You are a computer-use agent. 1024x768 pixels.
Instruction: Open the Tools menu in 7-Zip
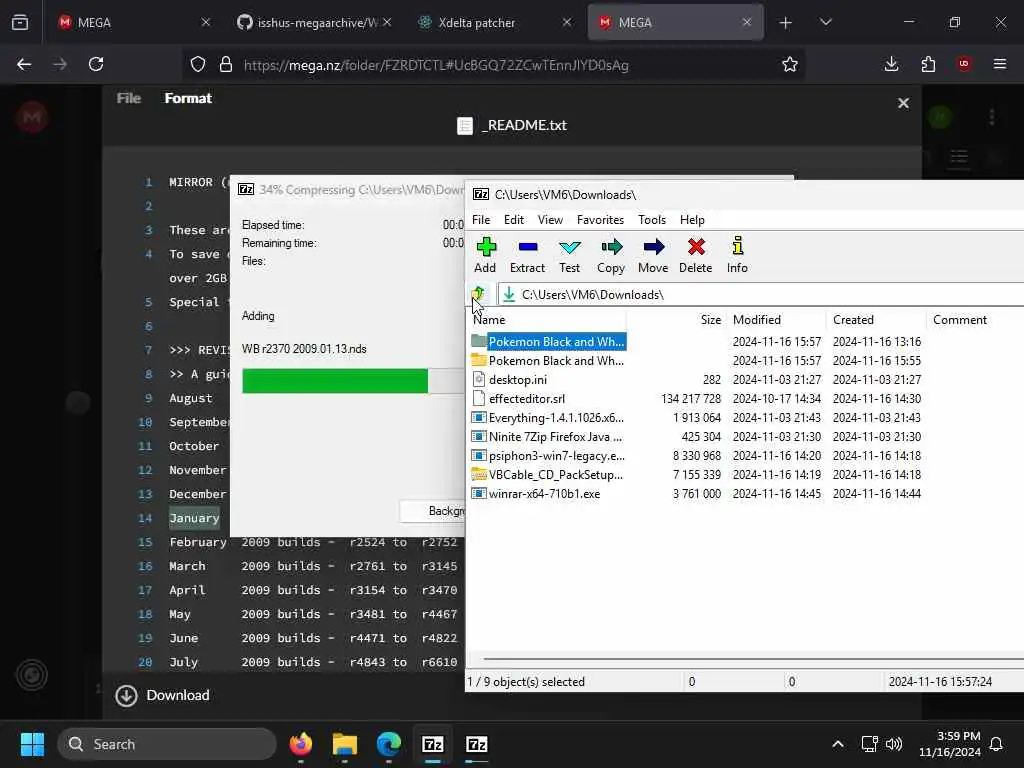[652, 219]
